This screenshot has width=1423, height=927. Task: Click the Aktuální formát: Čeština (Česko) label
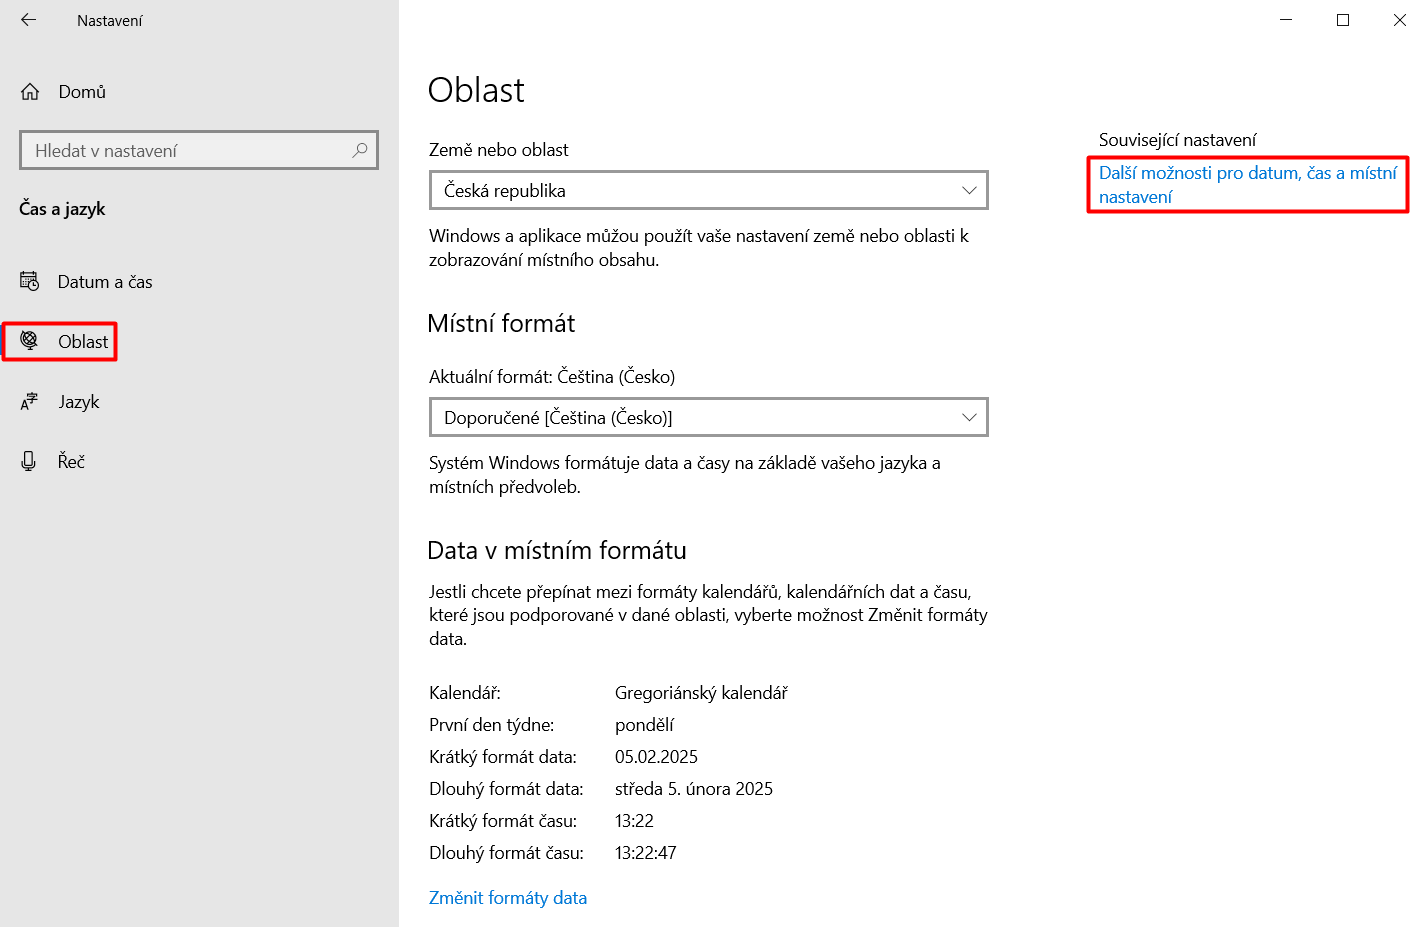pyautogui.click(x=552, y=377)
